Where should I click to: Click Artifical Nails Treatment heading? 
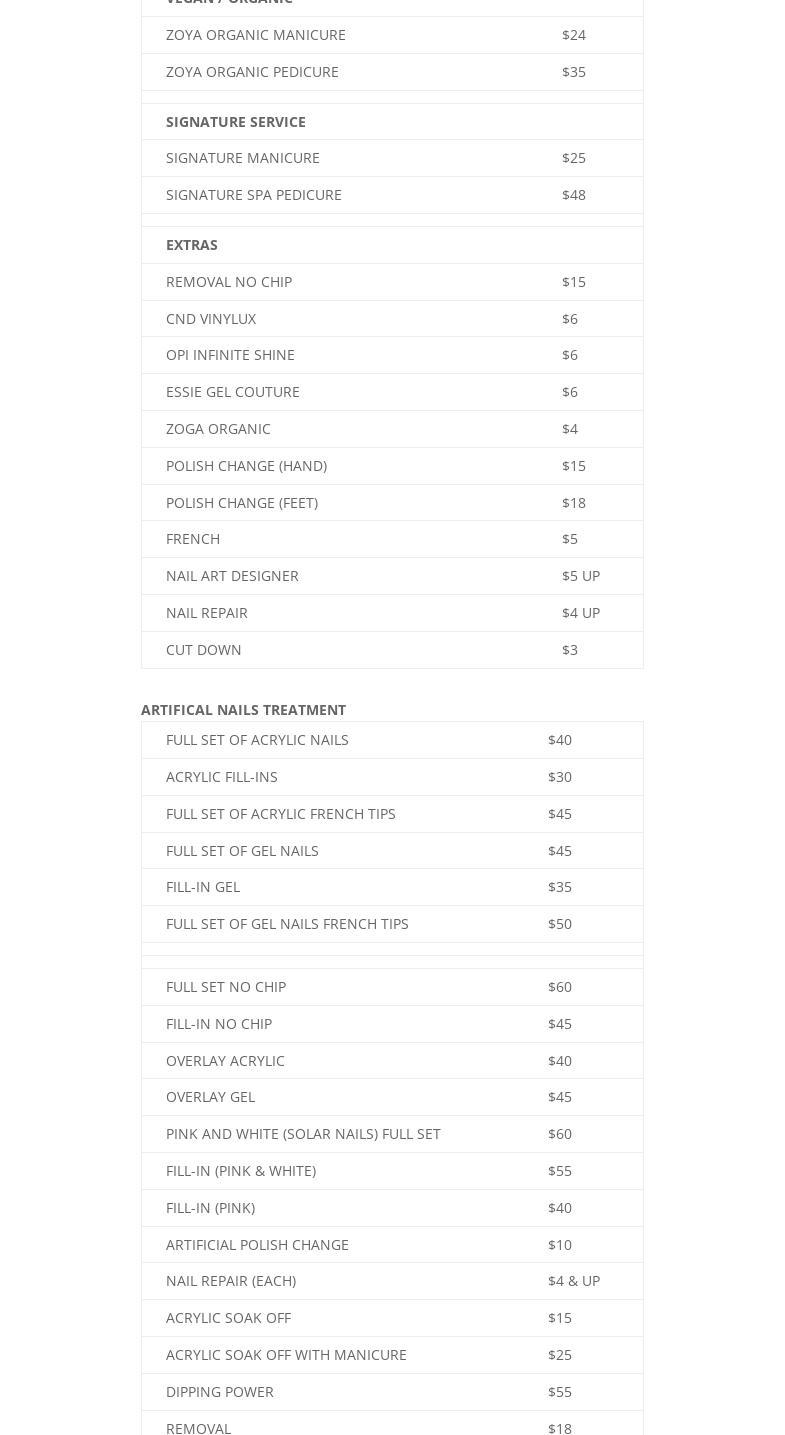click(243, 710)
